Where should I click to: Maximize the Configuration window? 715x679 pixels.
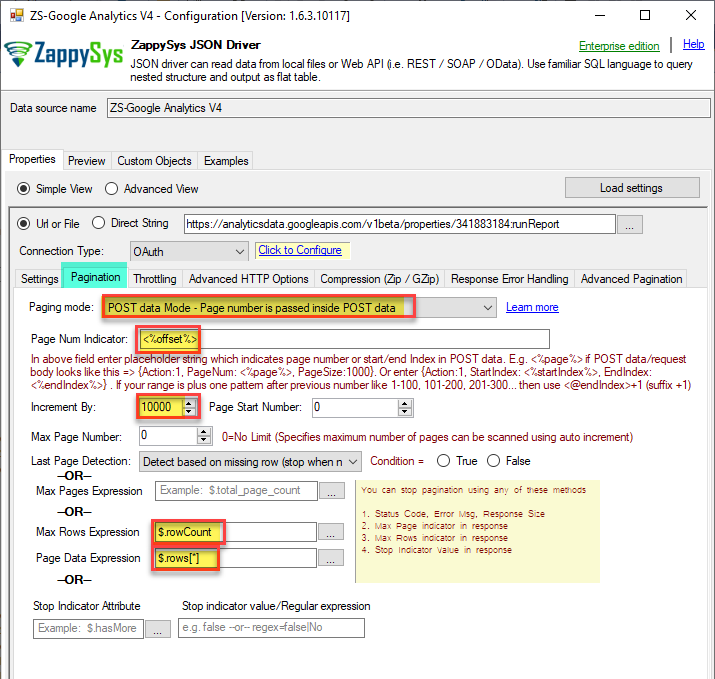(x=645, y=16)
